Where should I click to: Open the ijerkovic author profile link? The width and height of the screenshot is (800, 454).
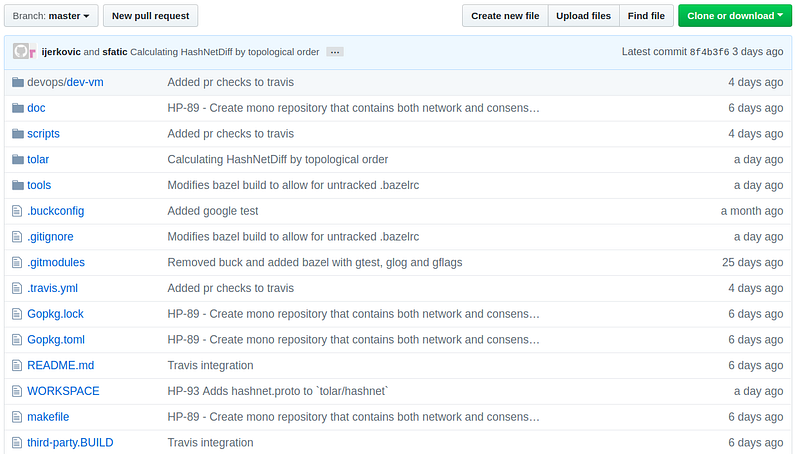(62, 52)
